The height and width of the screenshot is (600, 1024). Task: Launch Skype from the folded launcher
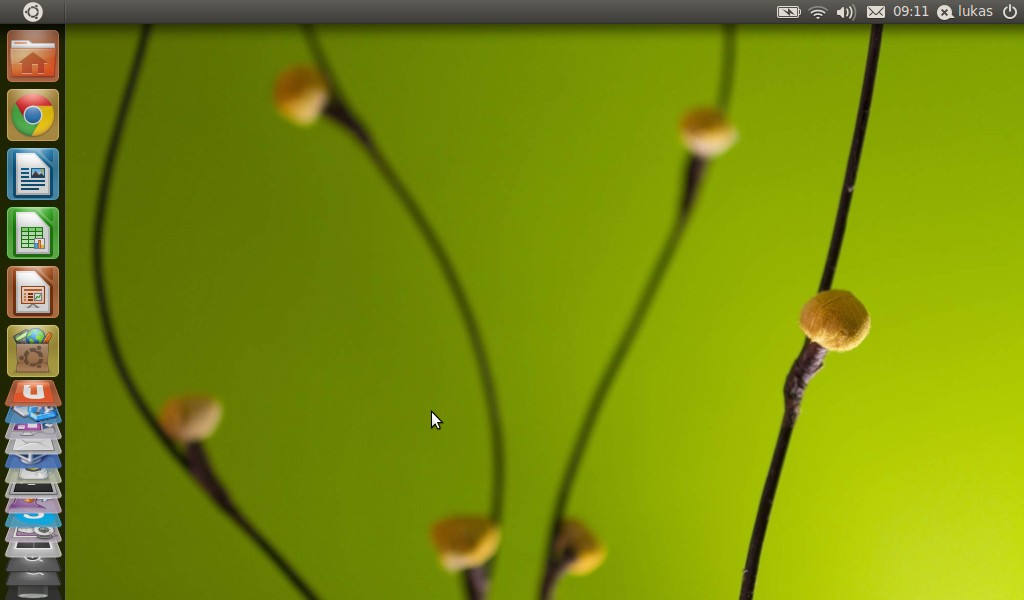click(x=33, y=520)
